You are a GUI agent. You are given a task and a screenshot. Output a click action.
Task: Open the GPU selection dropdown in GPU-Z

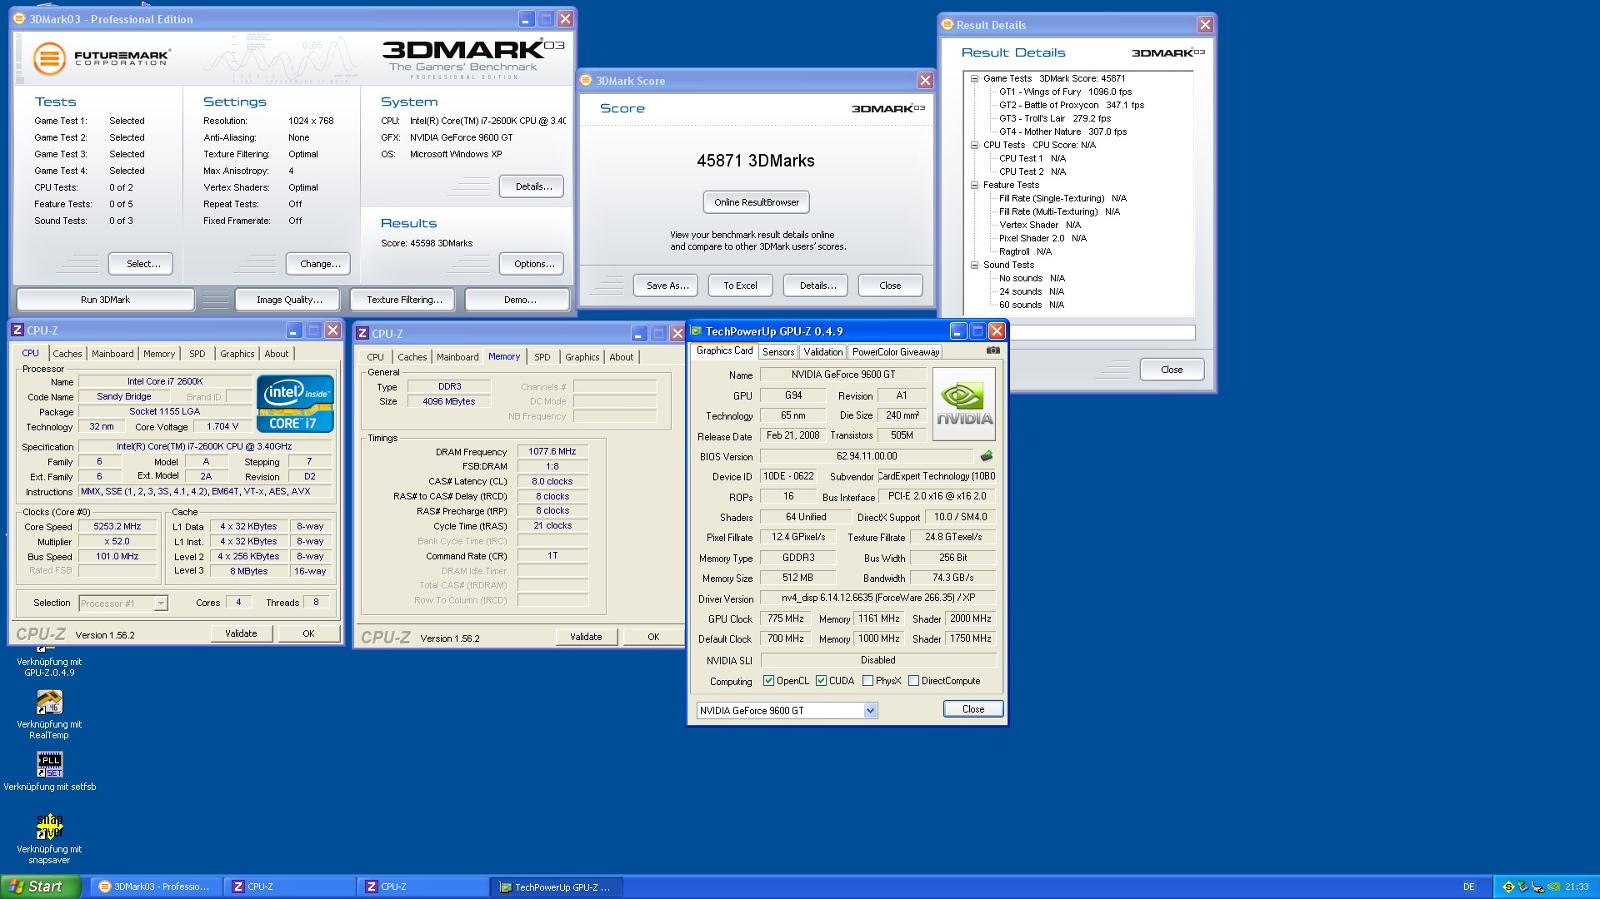pyautogui.click(x=870, y=710)
